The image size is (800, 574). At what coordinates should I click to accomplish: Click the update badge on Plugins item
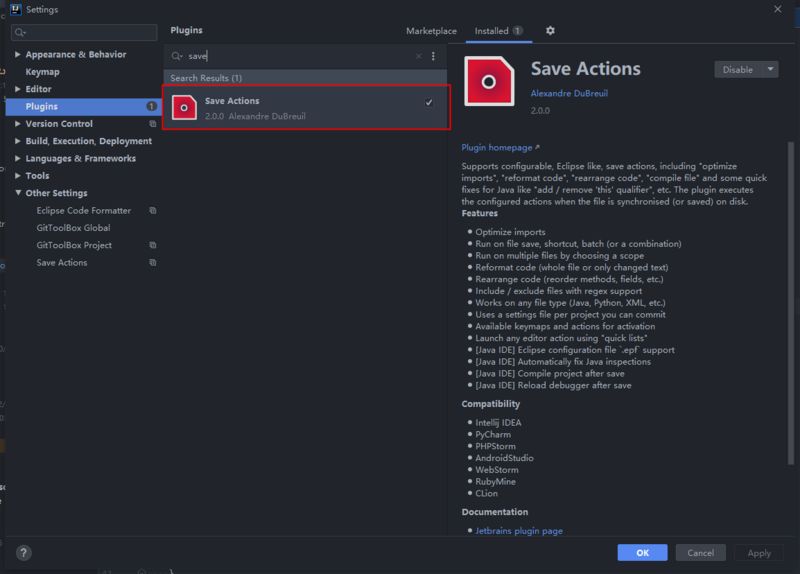pyautogui.click(x=152, y=106)
